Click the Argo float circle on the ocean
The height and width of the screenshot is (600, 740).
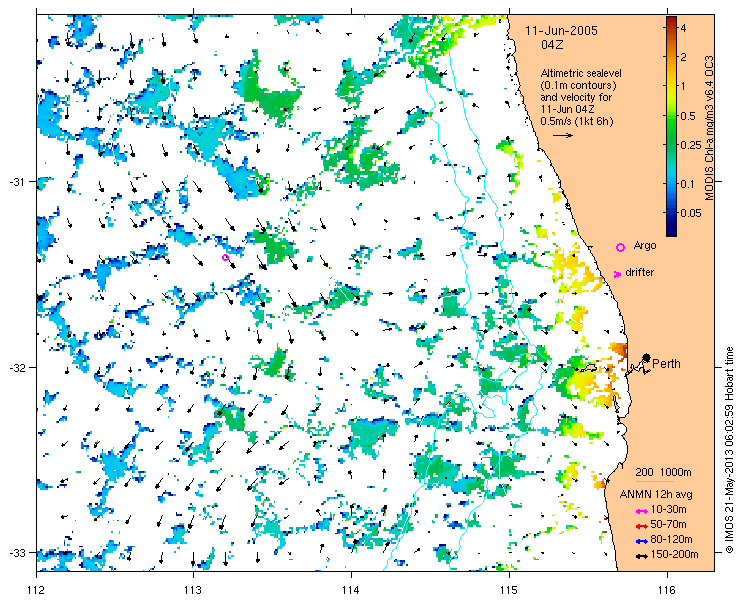click(225, 257)
